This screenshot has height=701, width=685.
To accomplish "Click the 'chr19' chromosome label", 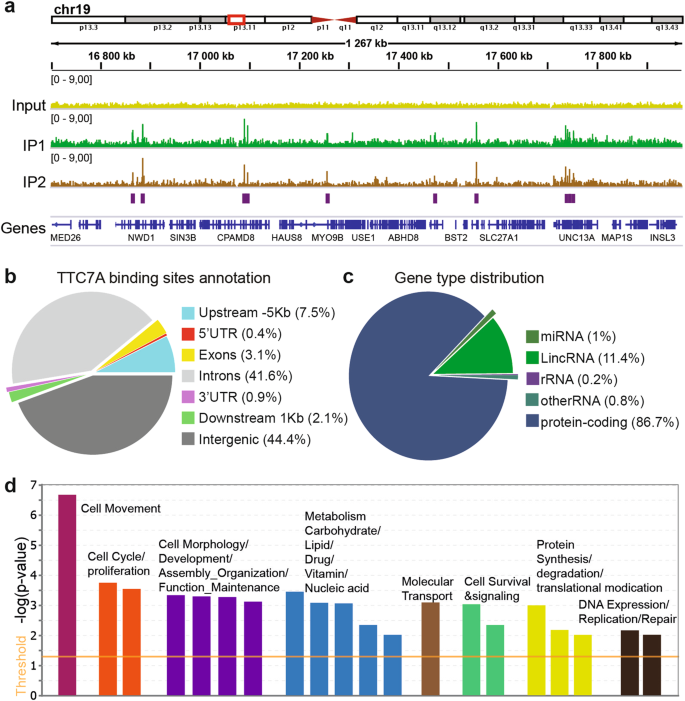I will [x=72, y=9].
